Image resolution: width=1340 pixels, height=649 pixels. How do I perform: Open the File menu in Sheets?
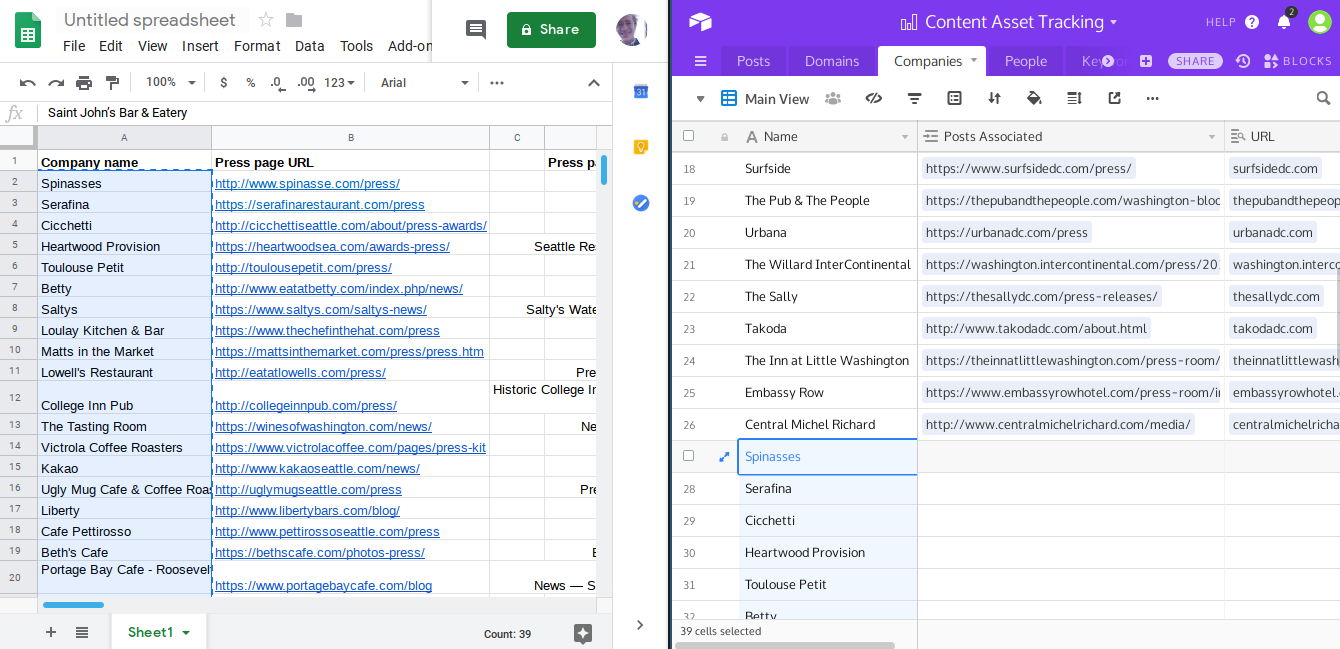[74, 46]
